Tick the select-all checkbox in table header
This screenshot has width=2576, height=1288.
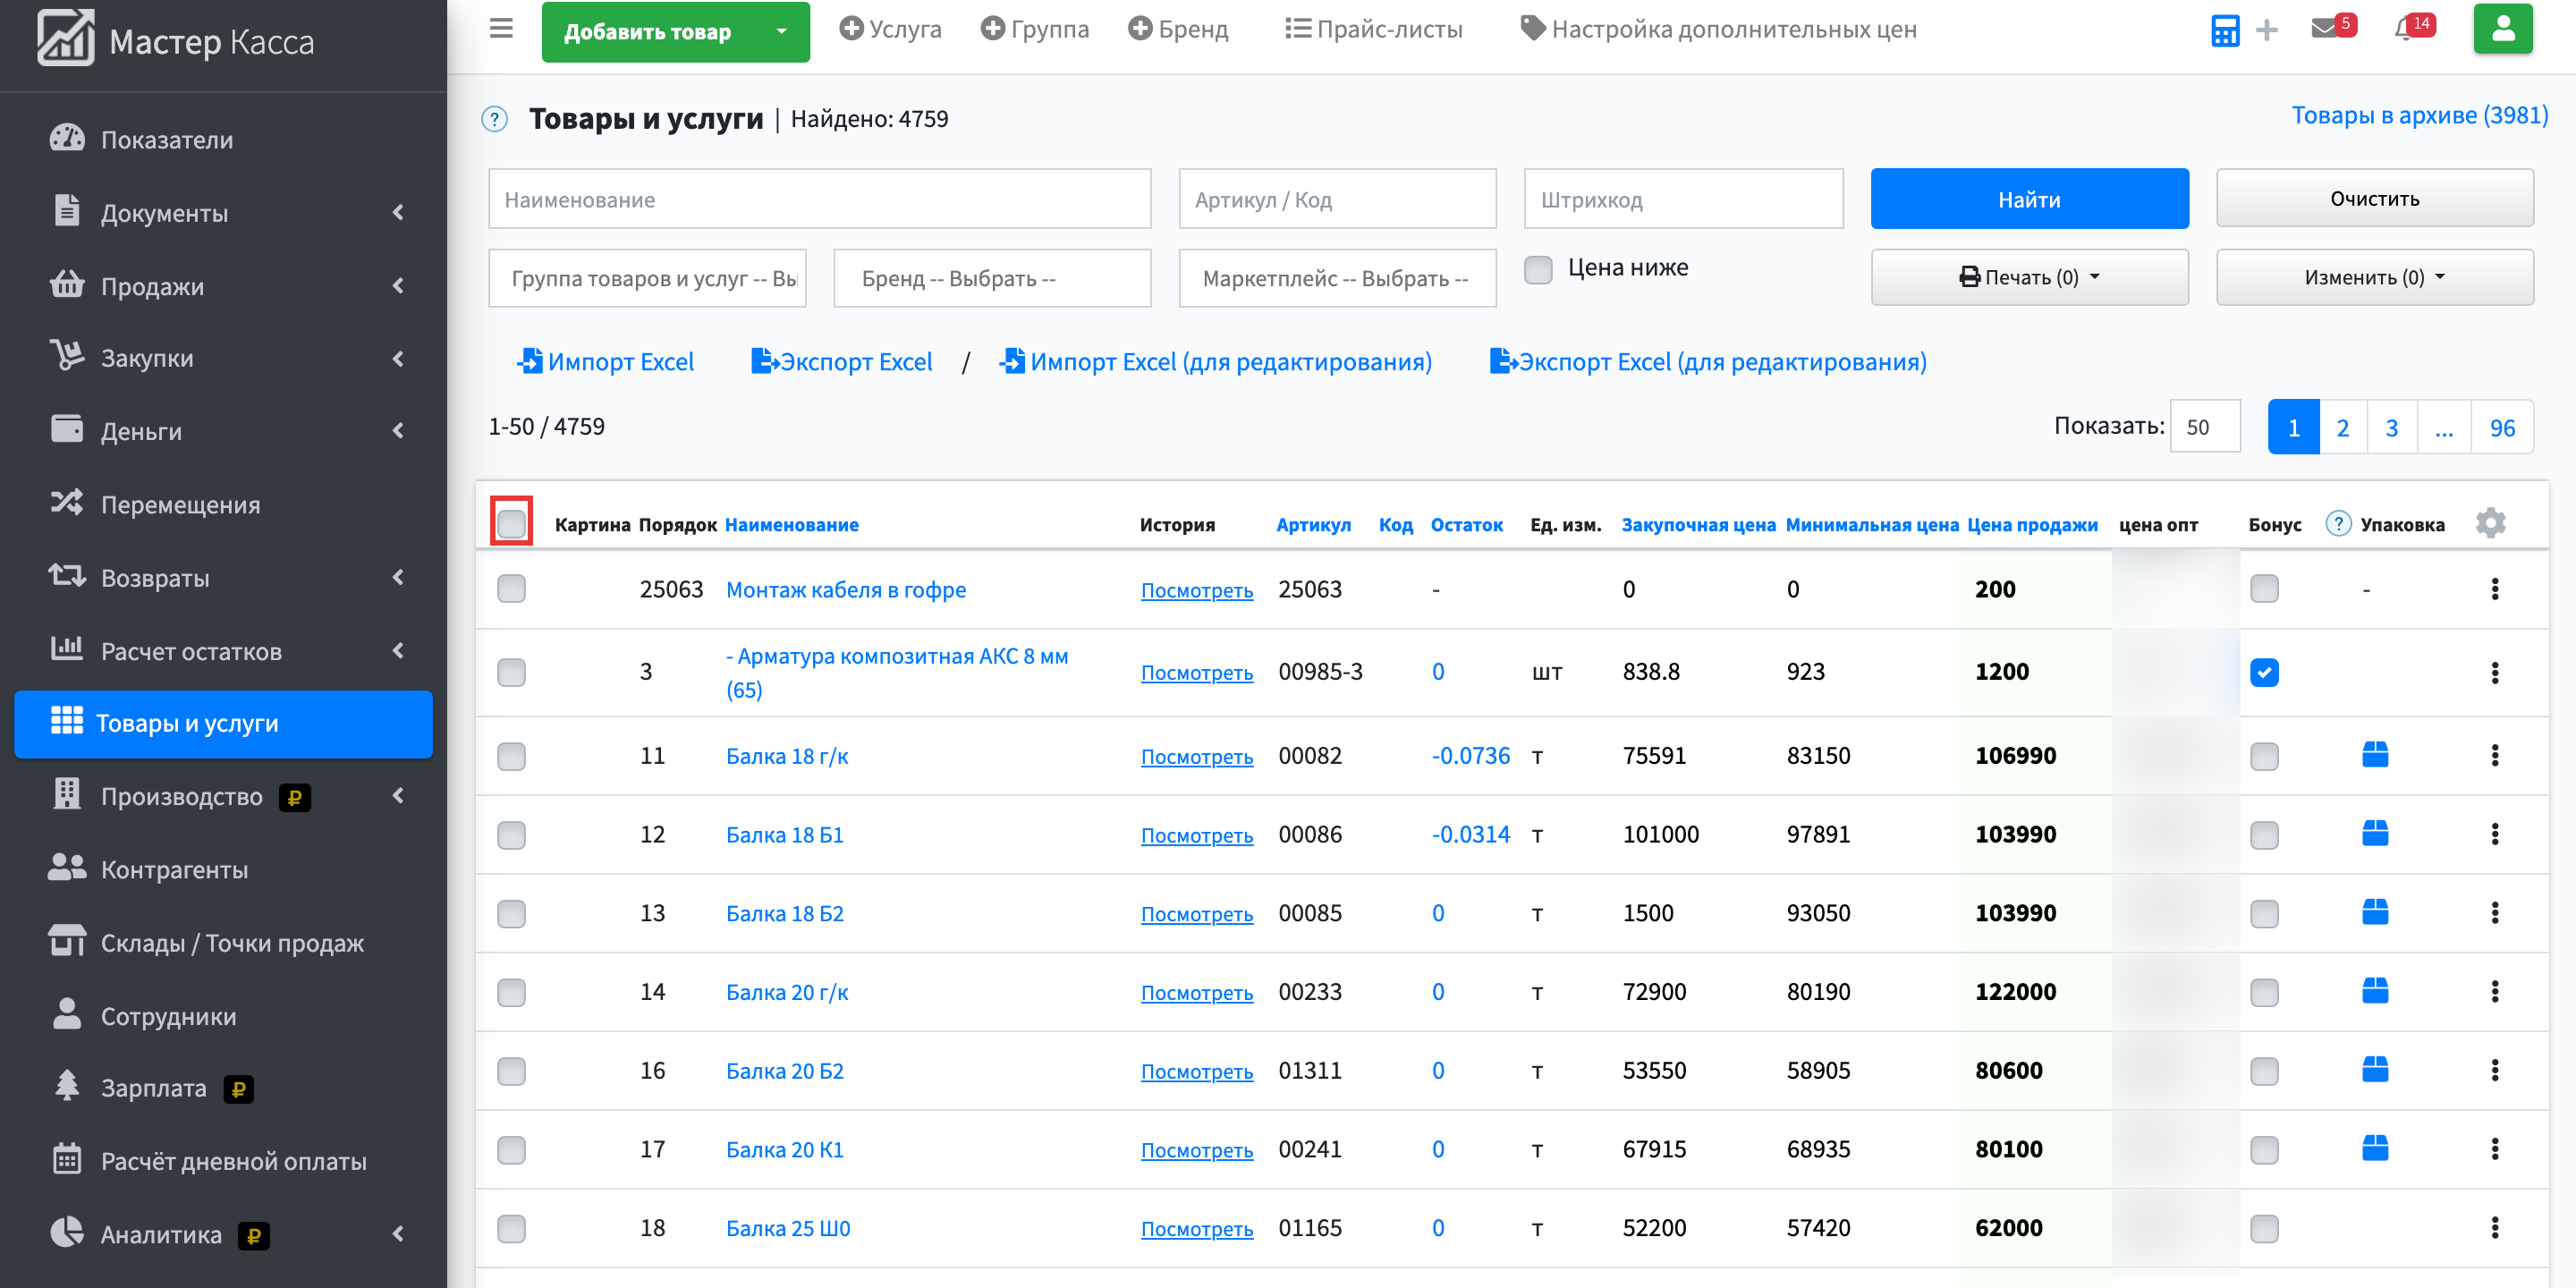point(511,523)
